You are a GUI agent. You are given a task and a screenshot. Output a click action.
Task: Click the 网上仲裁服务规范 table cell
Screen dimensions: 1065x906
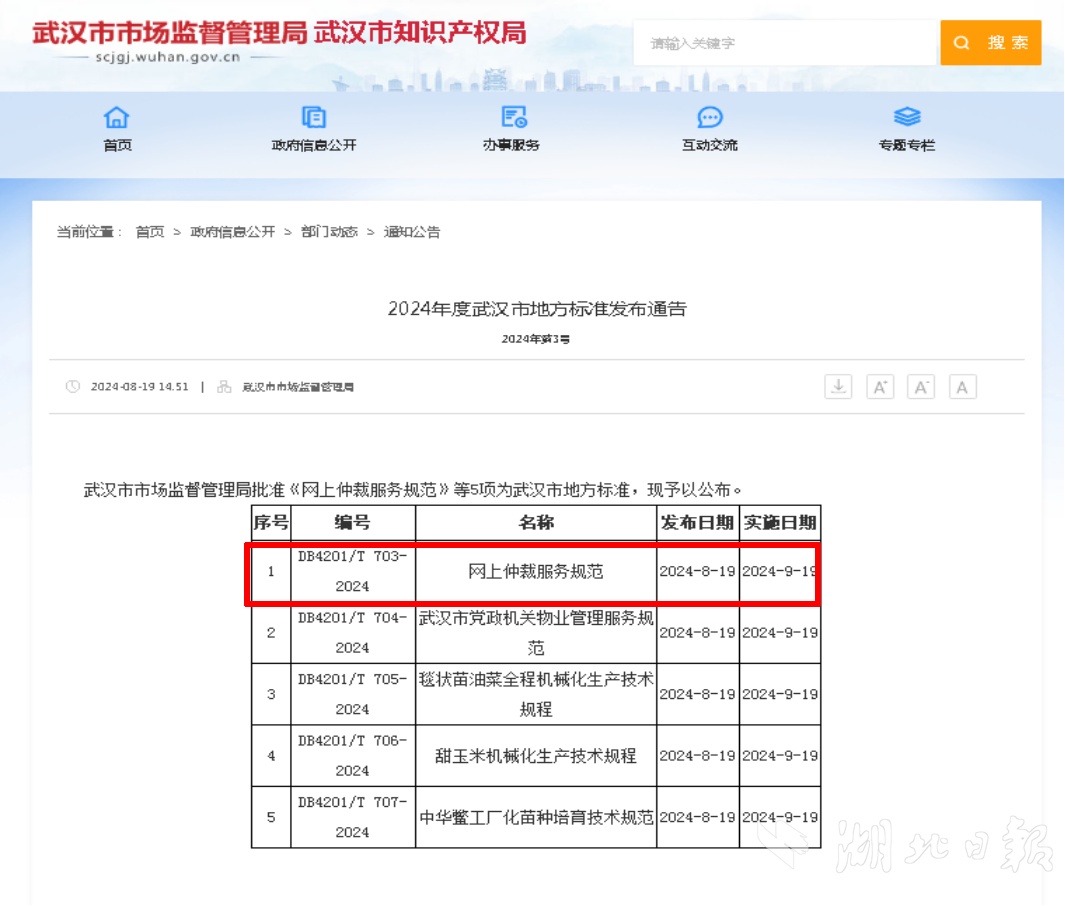tap(536, 572)
